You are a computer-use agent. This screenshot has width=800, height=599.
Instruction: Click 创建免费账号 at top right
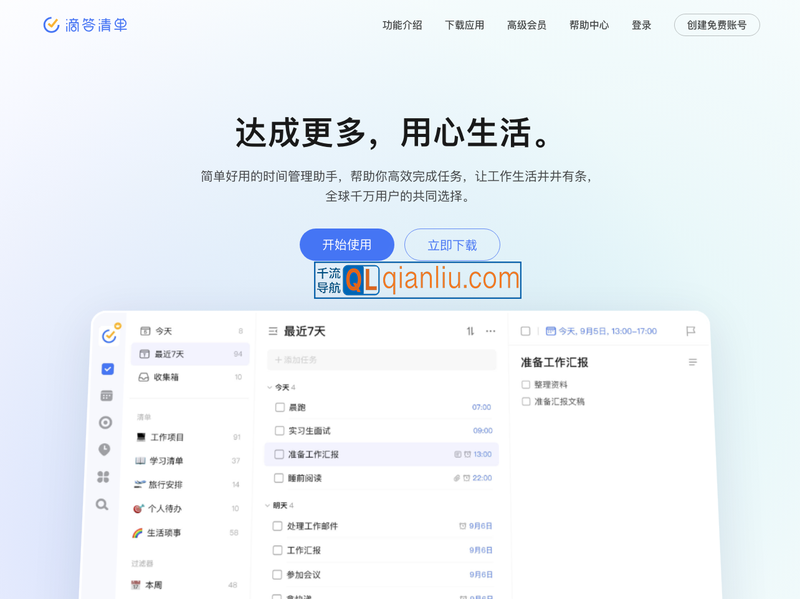[x=716, y=25]
